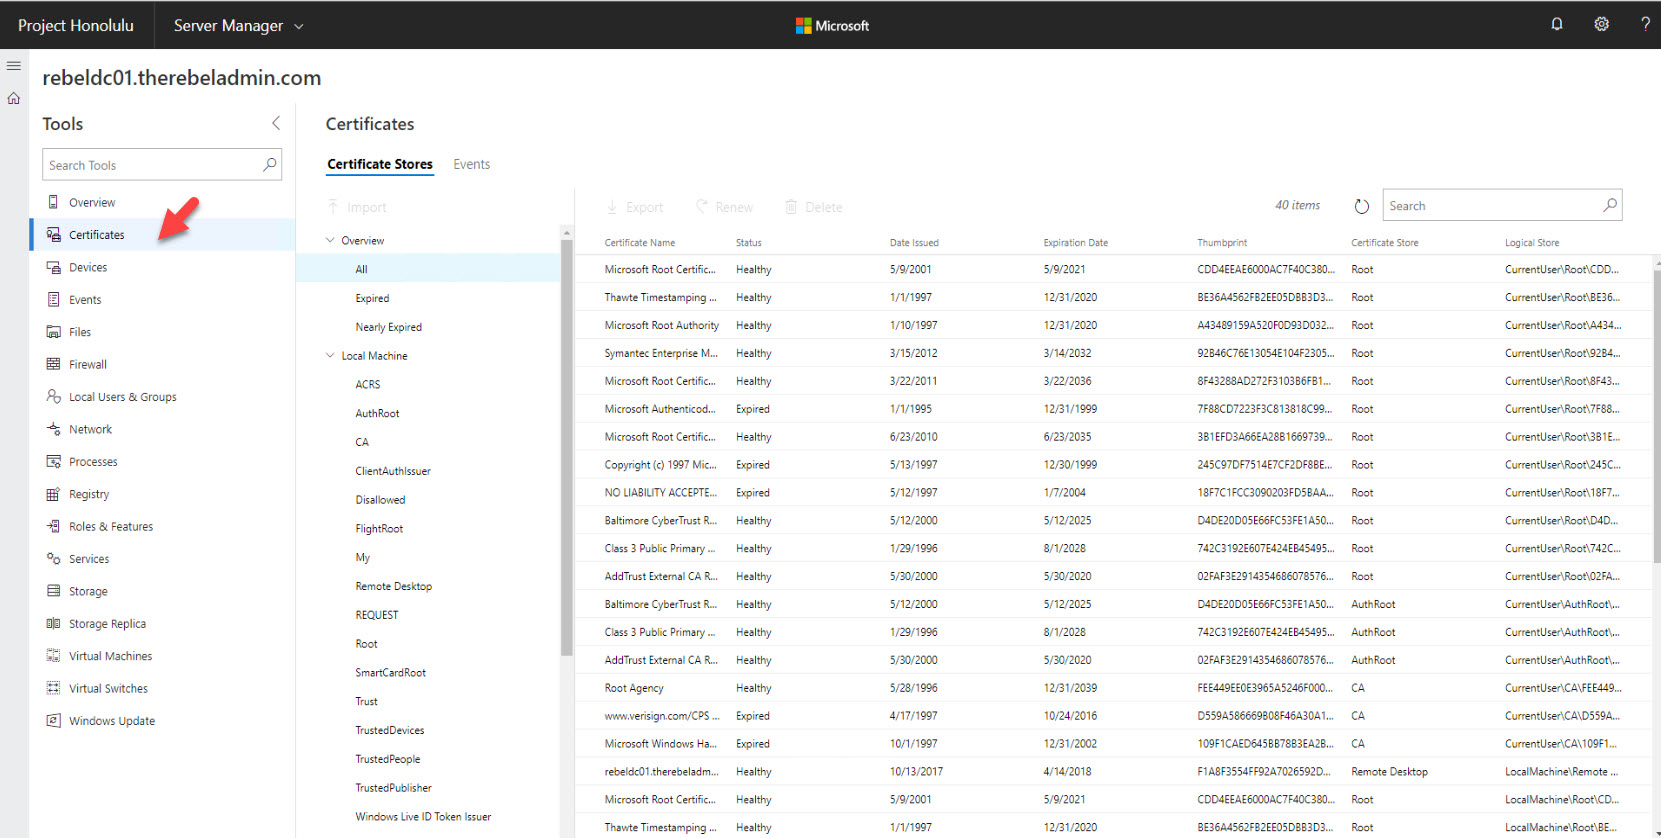
Task: Click the Files tool icon
Action: (x=53, y=332)
